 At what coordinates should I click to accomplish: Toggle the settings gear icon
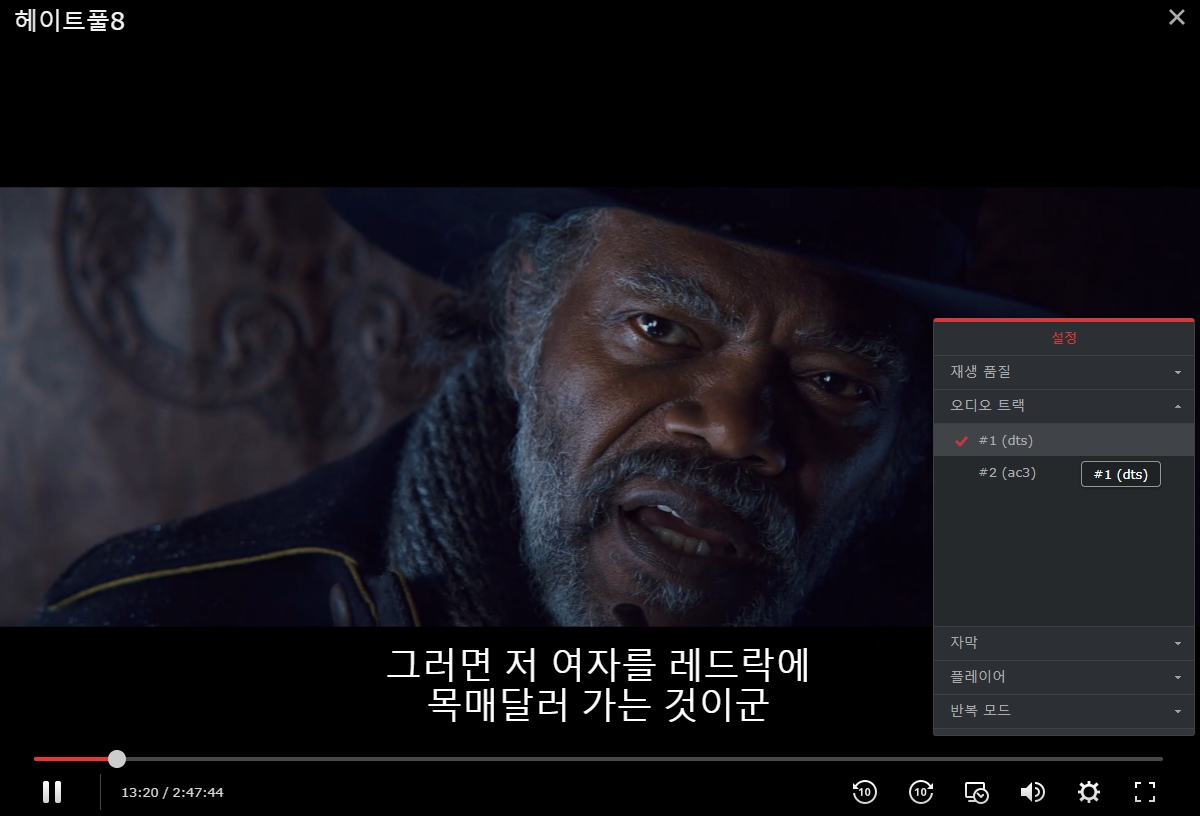pos(1089,792)
